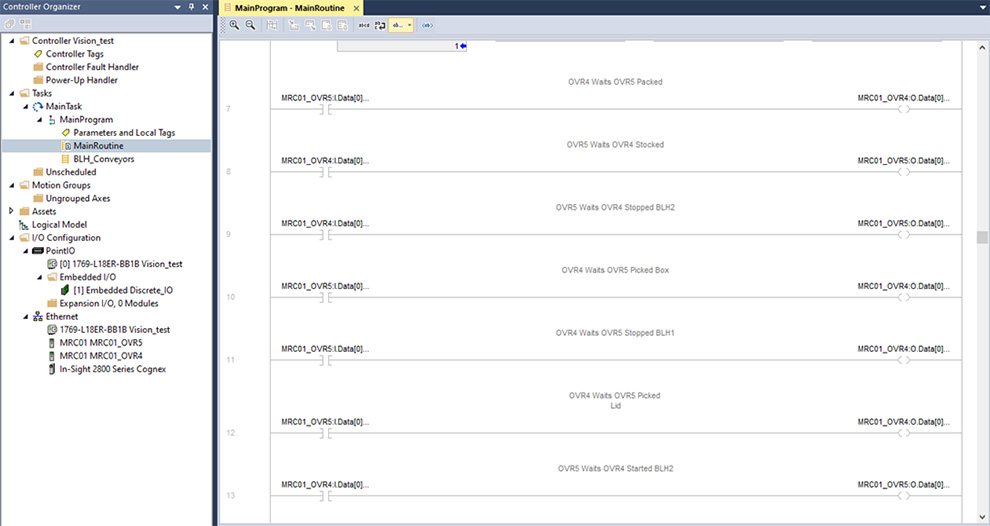Select Expansion I/O, 0 Modules
This screenshot has width=990, height=526.
pos(109,303)
